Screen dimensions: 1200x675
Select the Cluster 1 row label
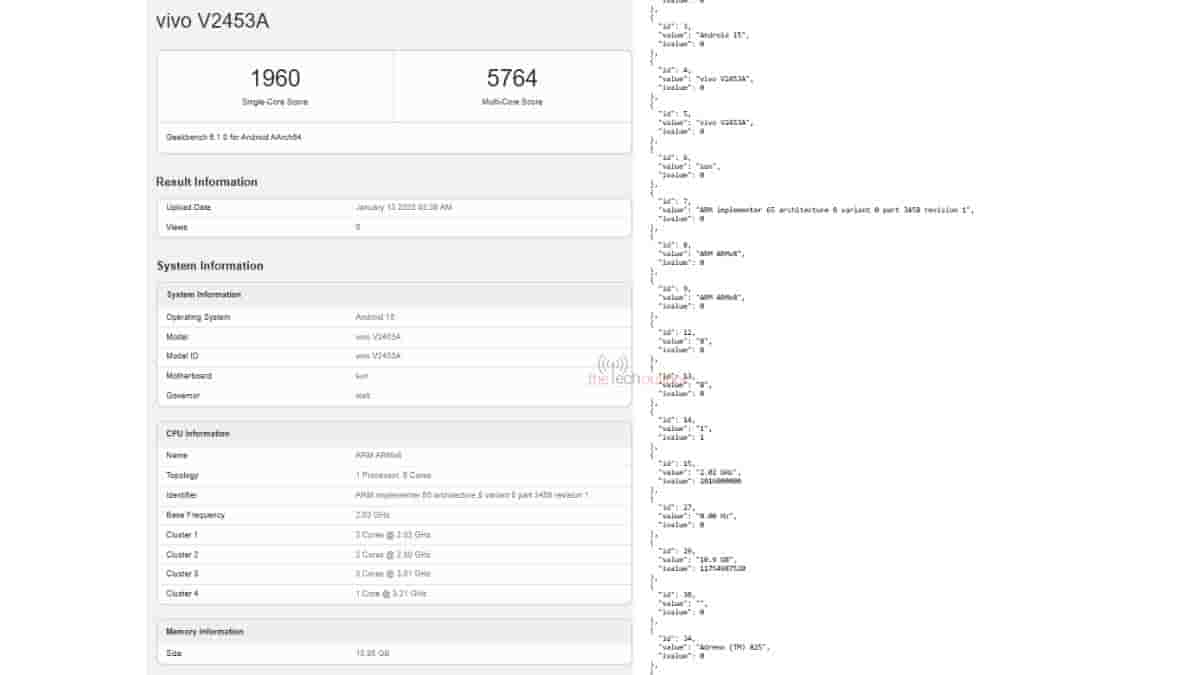tap(183, 535)
